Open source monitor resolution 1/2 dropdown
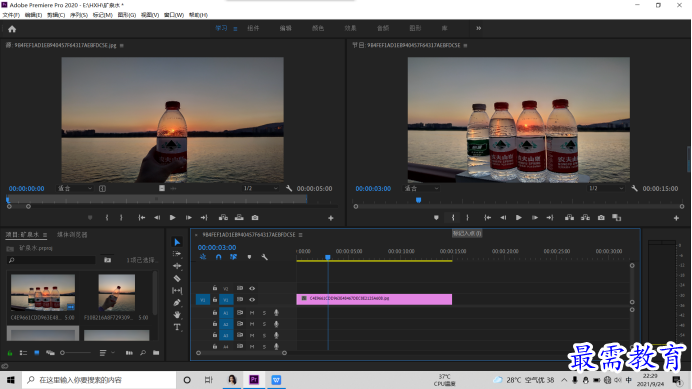 [x=261, y=189]
